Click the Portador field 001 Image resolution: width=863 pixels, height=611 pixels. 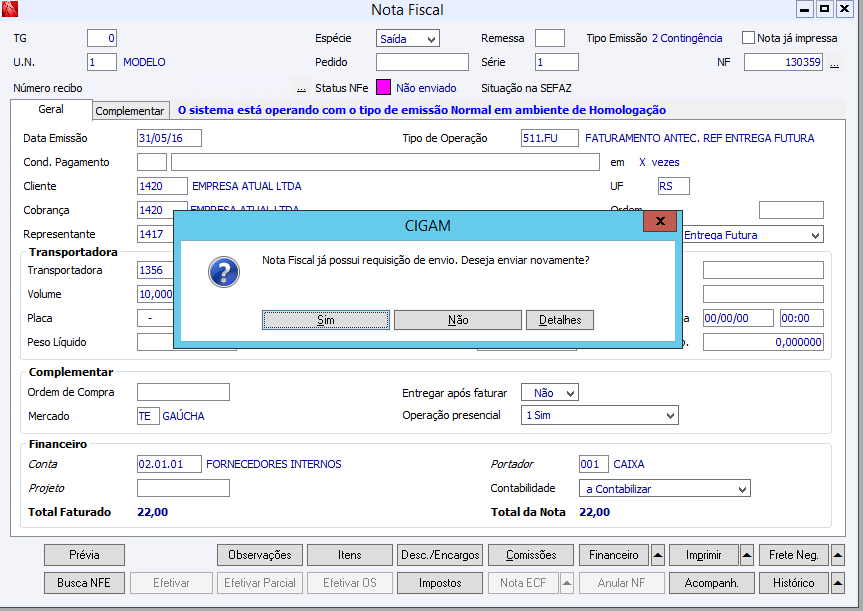(x=594, y=464)
